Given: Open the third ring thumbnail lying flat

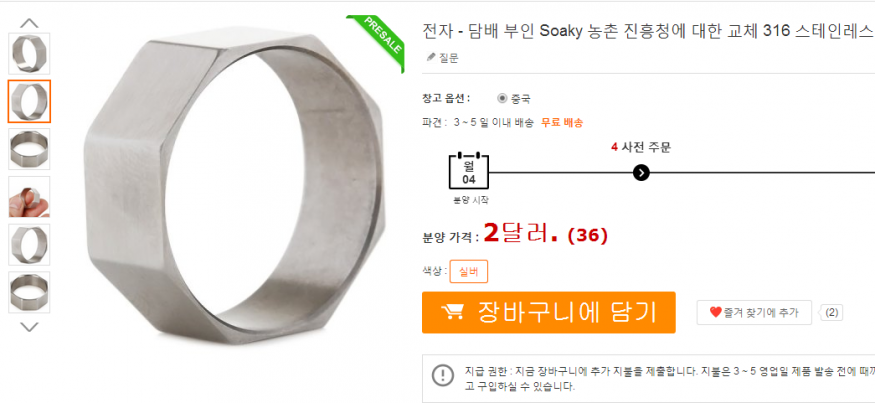Looking at the screenshot, I should tap(29, 149).
